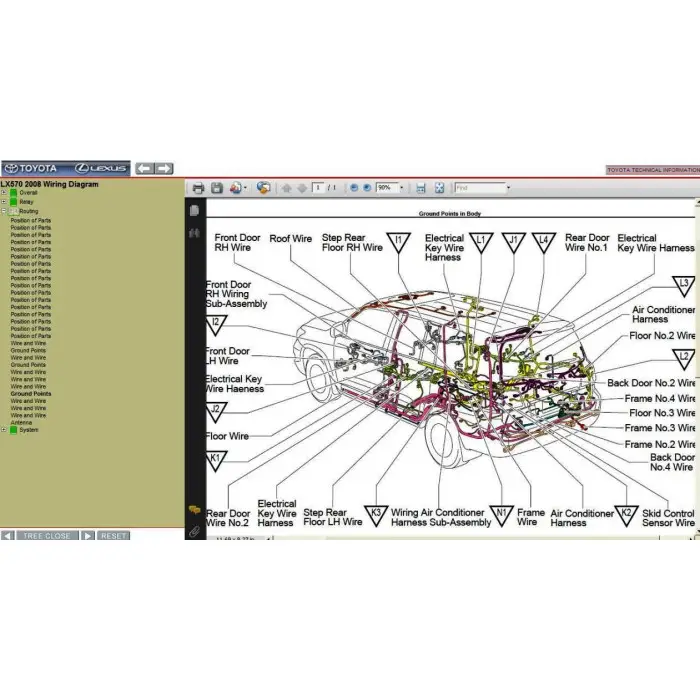Open the attachments paperclip icon

[x=194, y=530]
